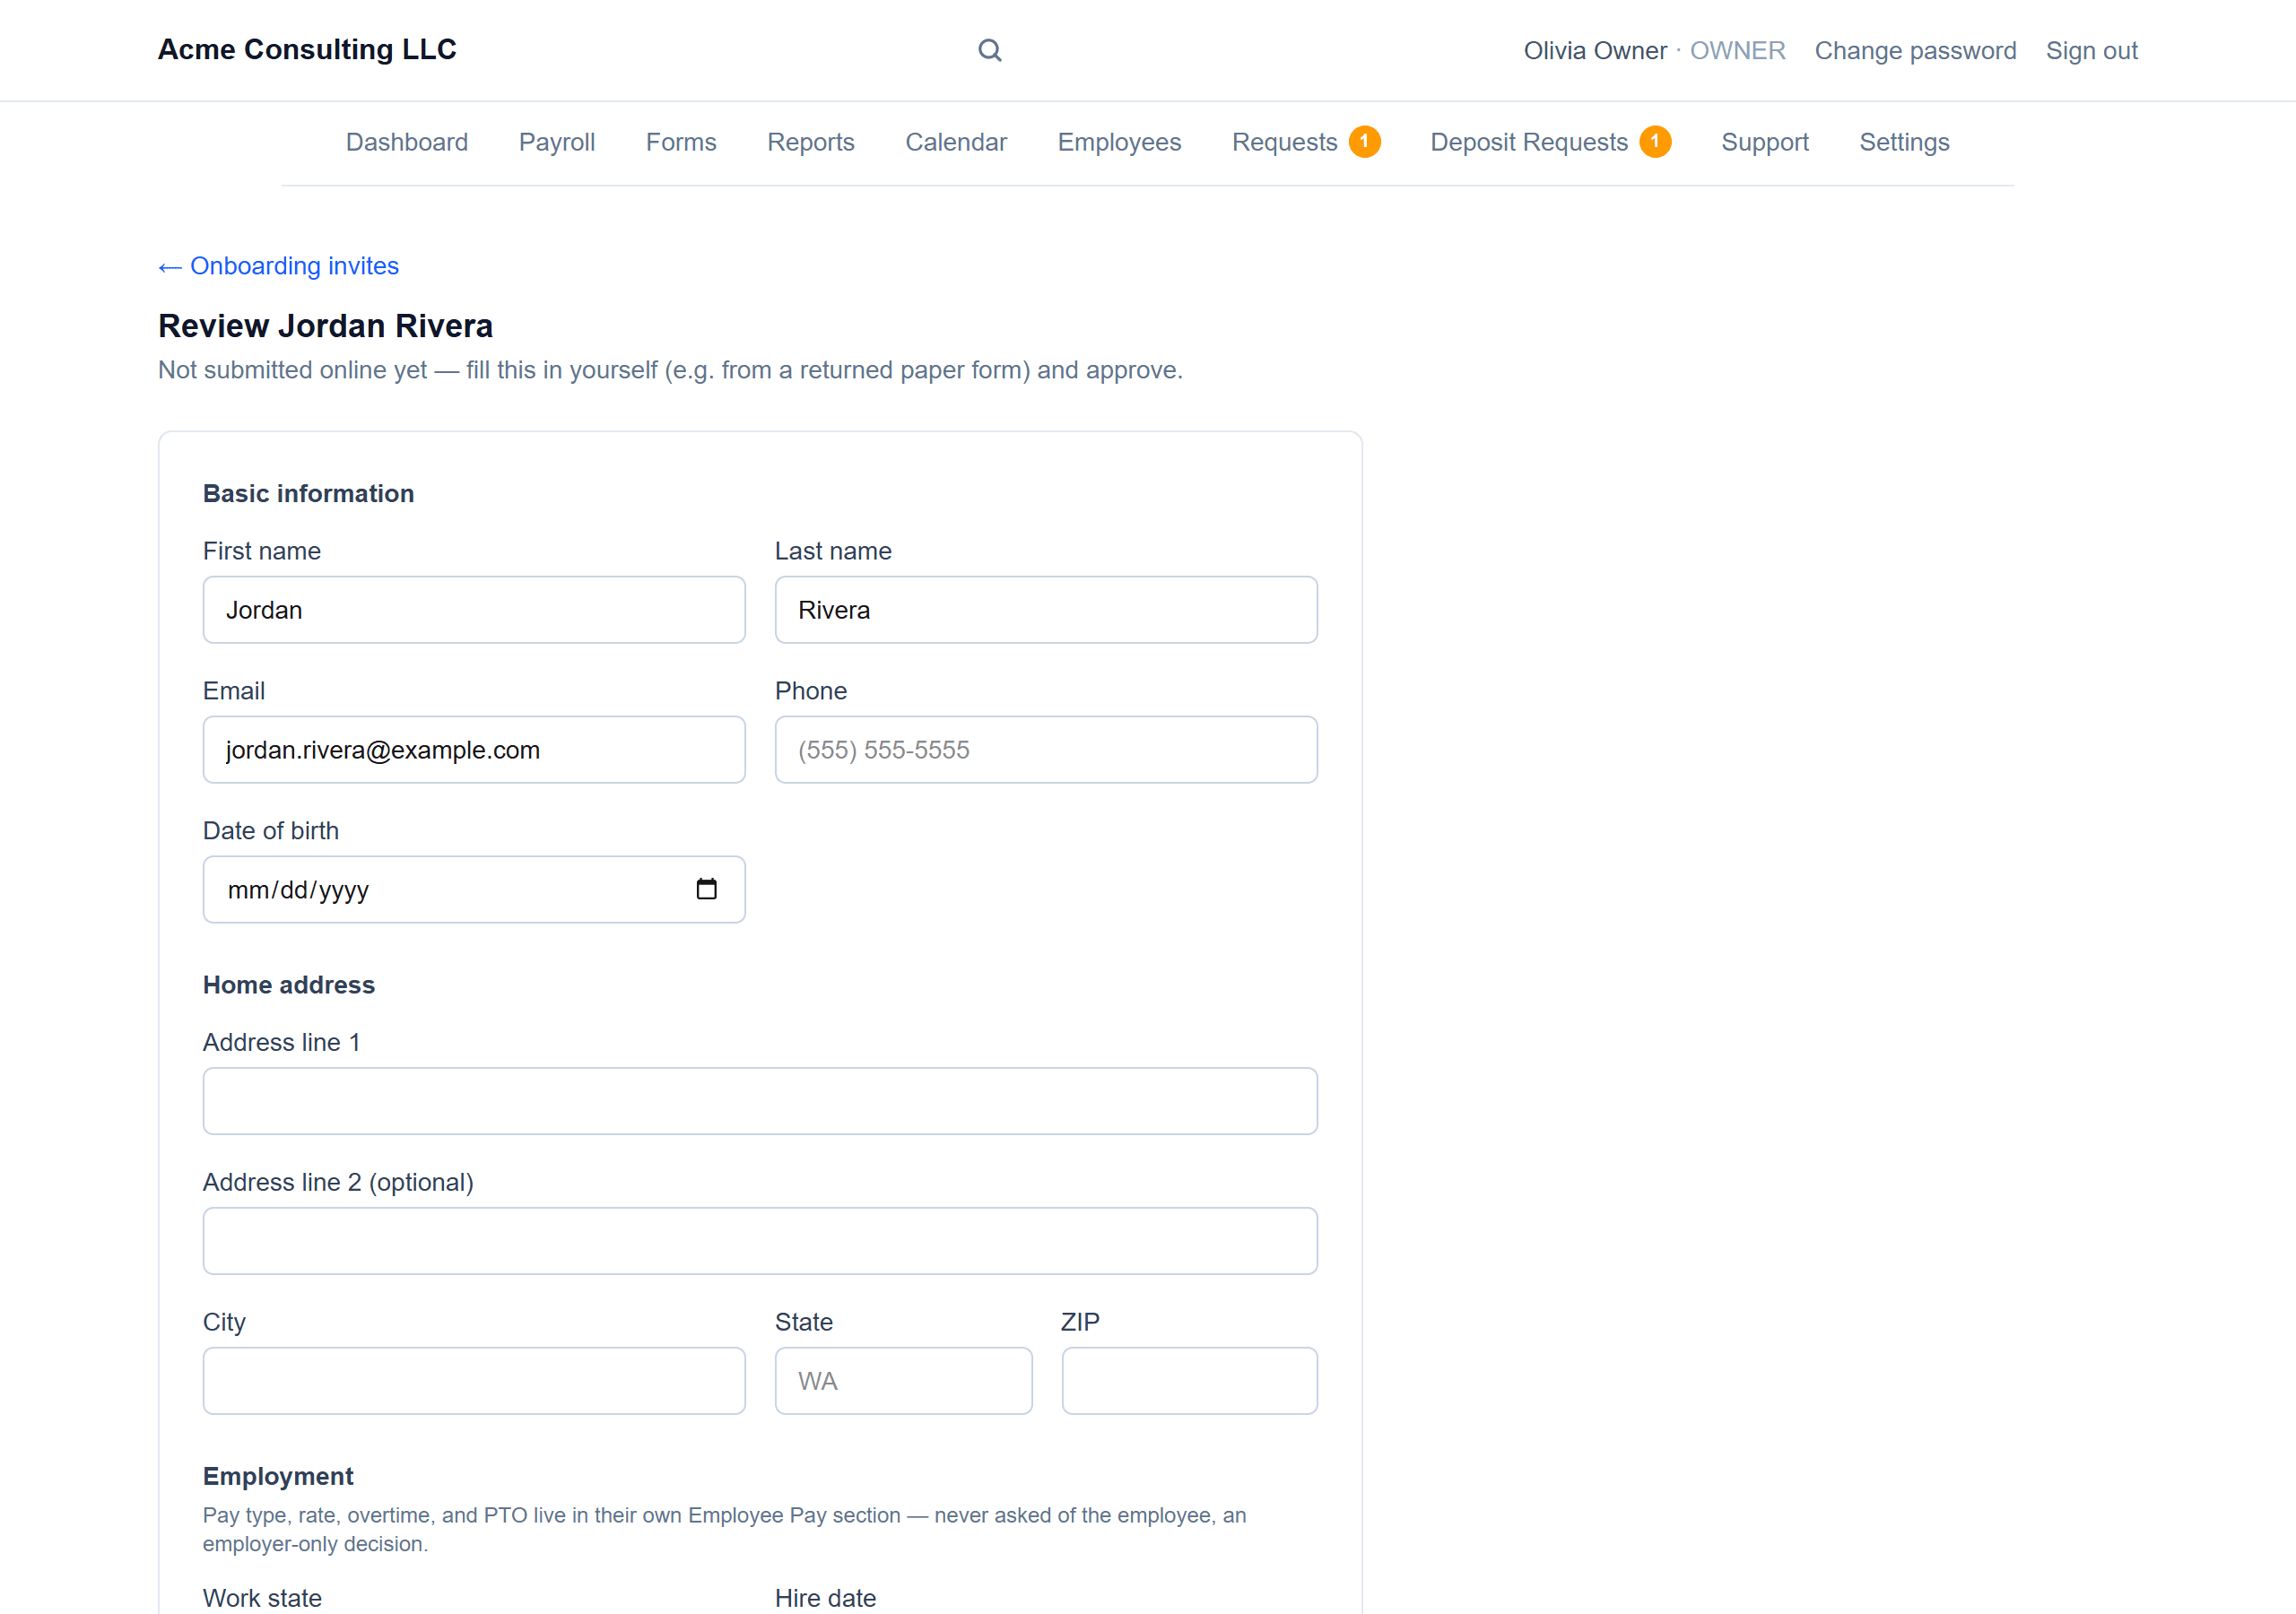The height and width of the screenshot is (1614, 2296).
Task: Click the Basic information section heading
Action: [308, 493]
